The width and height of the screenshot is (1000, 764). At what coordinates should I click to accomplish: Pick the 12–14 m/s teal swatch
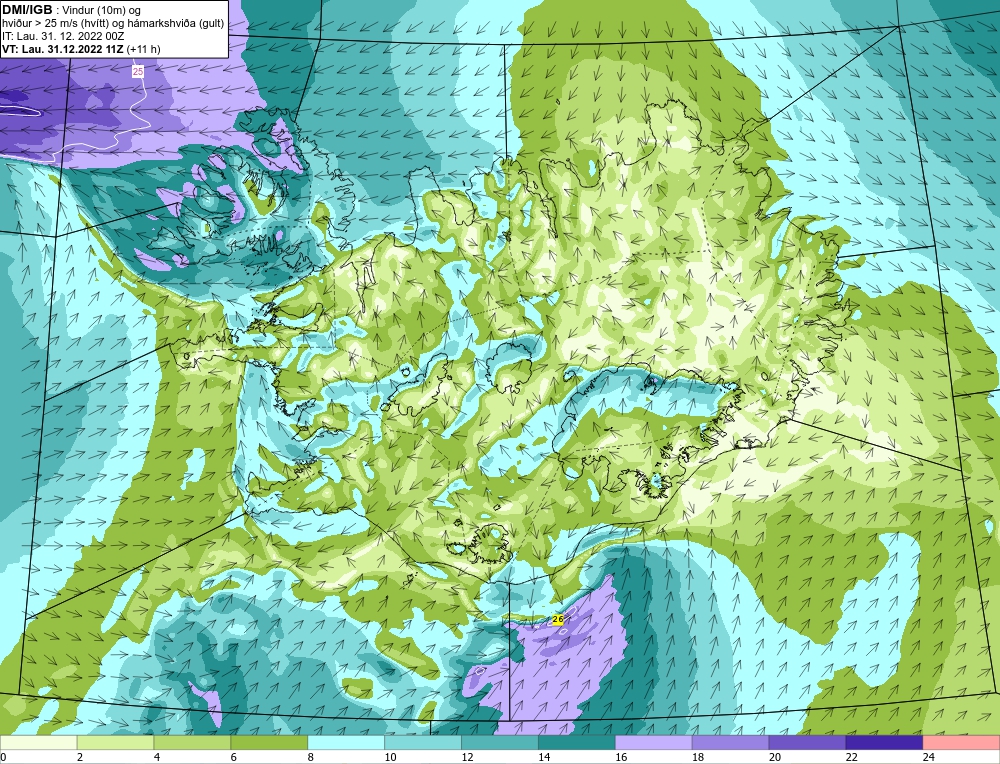pos(500,742)
